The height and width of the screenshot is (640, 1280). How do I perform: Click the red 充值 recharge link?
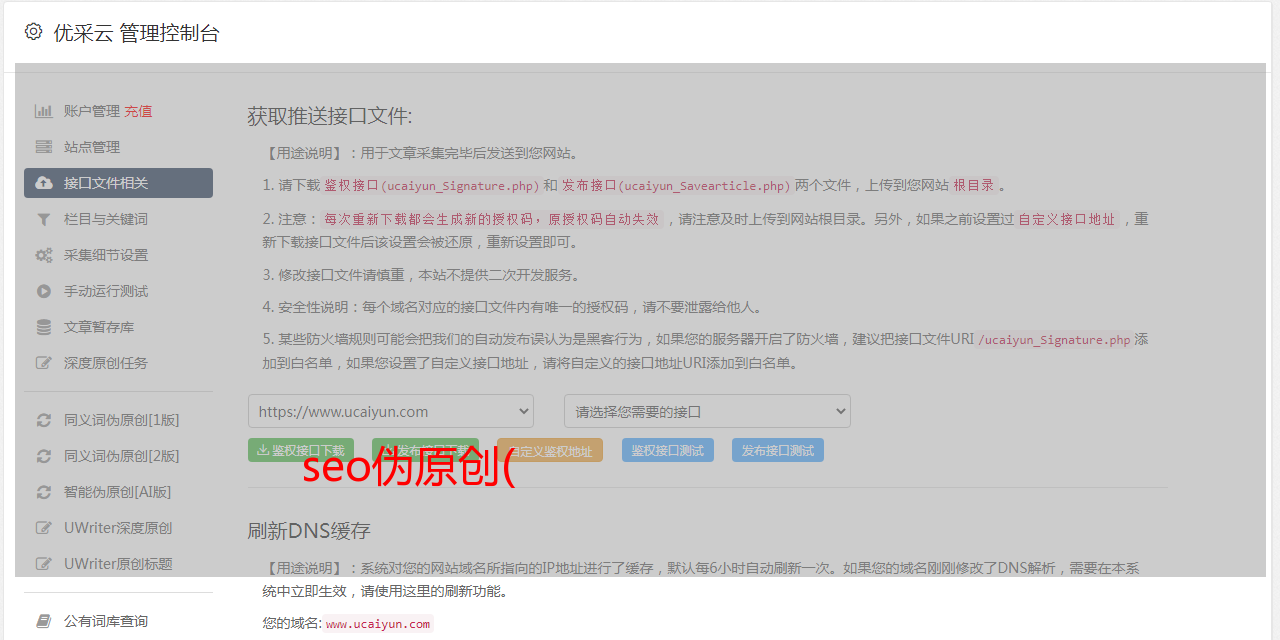pos(138,111)
